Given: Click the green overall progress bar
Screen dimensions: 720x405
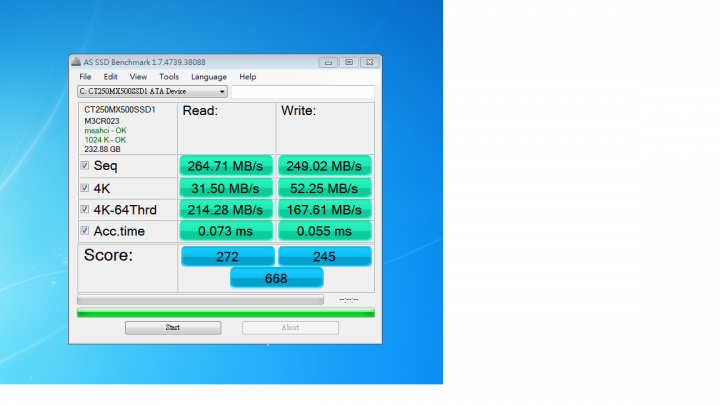Looking at the screenshot, I should pos(226,313).
